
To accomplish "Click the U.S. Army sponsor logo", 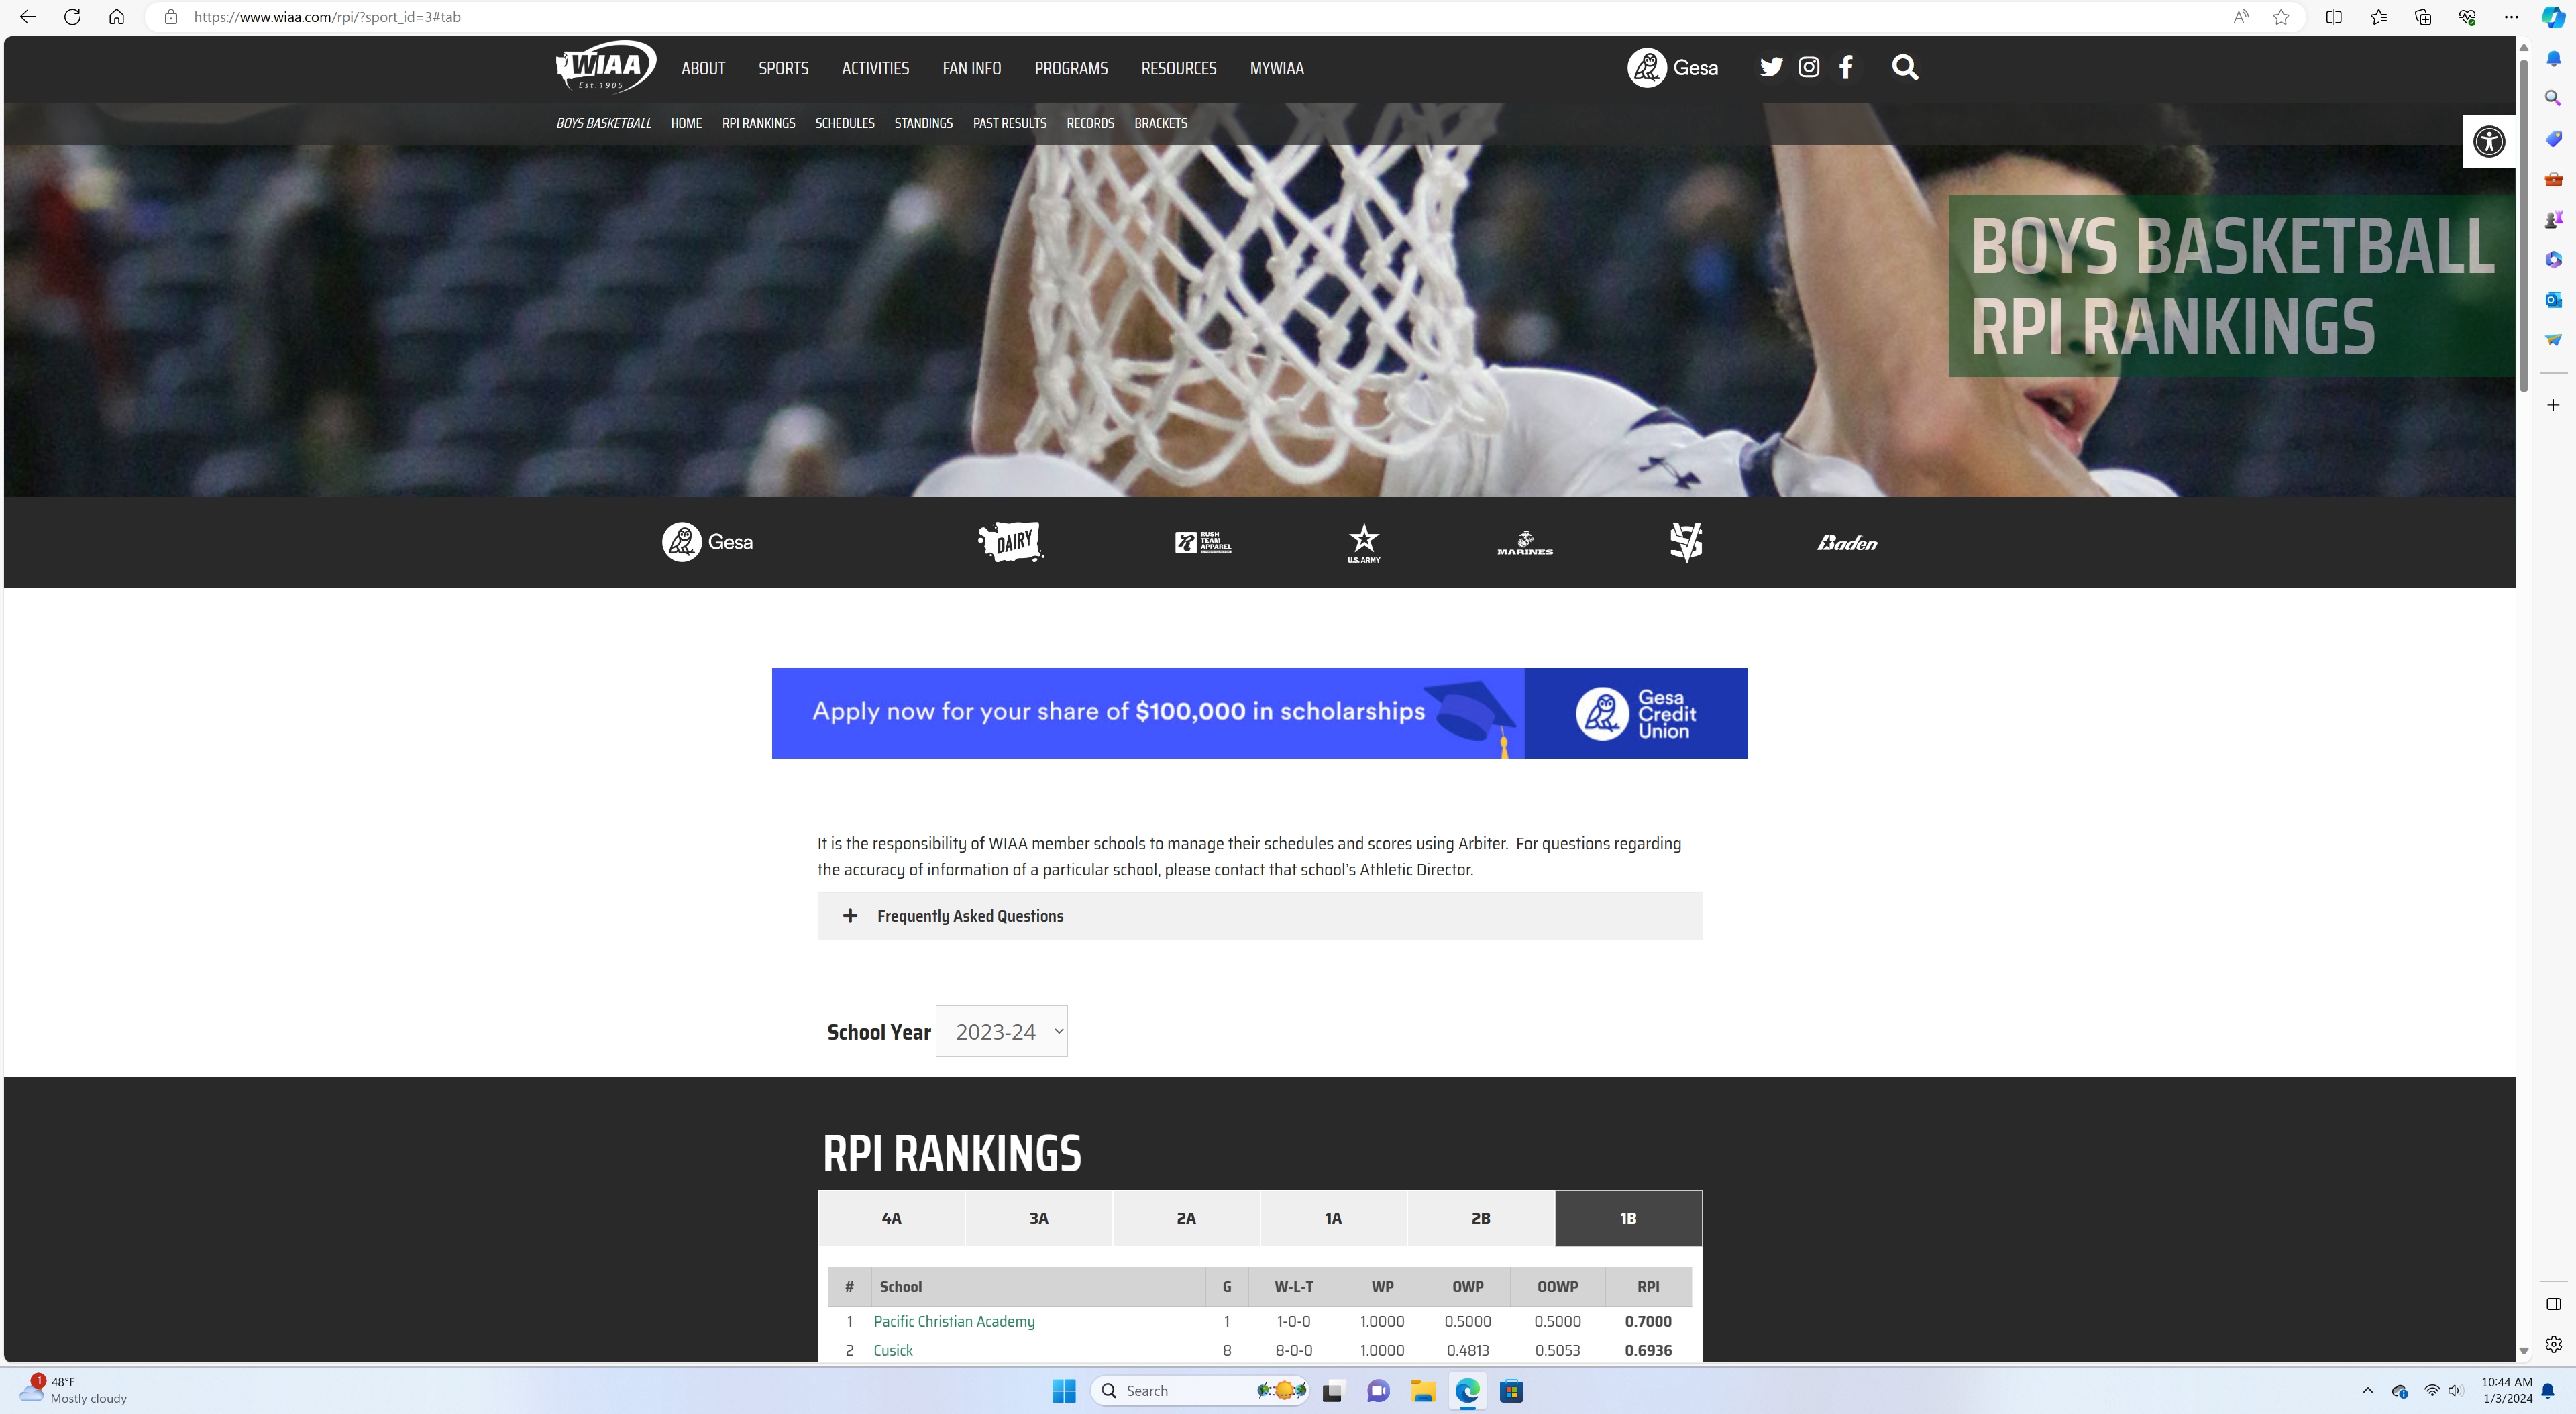I will tap(1363, 542).
